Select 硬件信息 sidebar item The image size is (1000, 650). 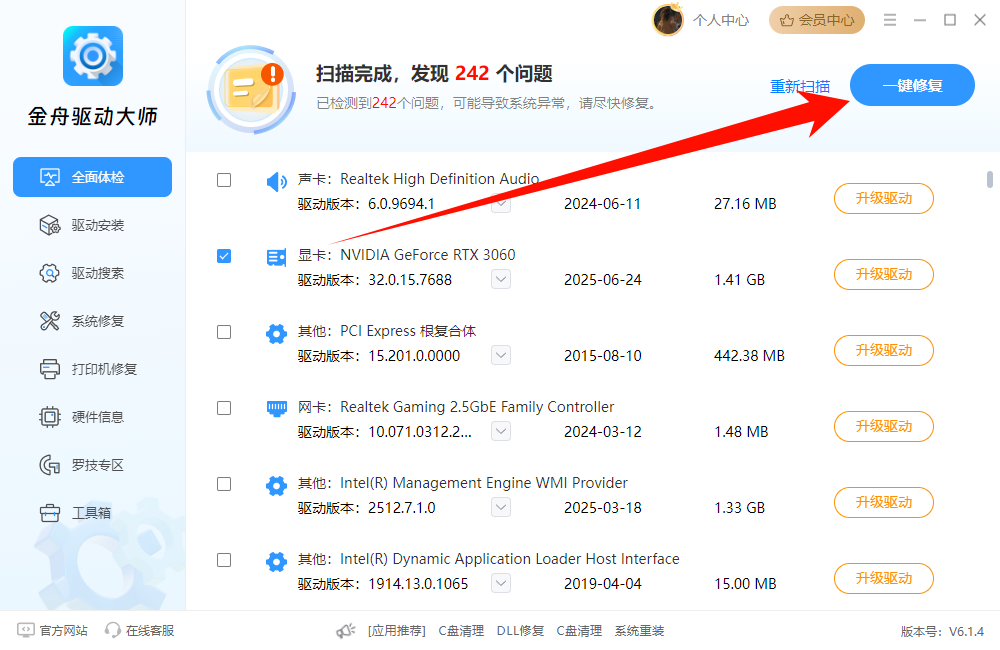92,417
